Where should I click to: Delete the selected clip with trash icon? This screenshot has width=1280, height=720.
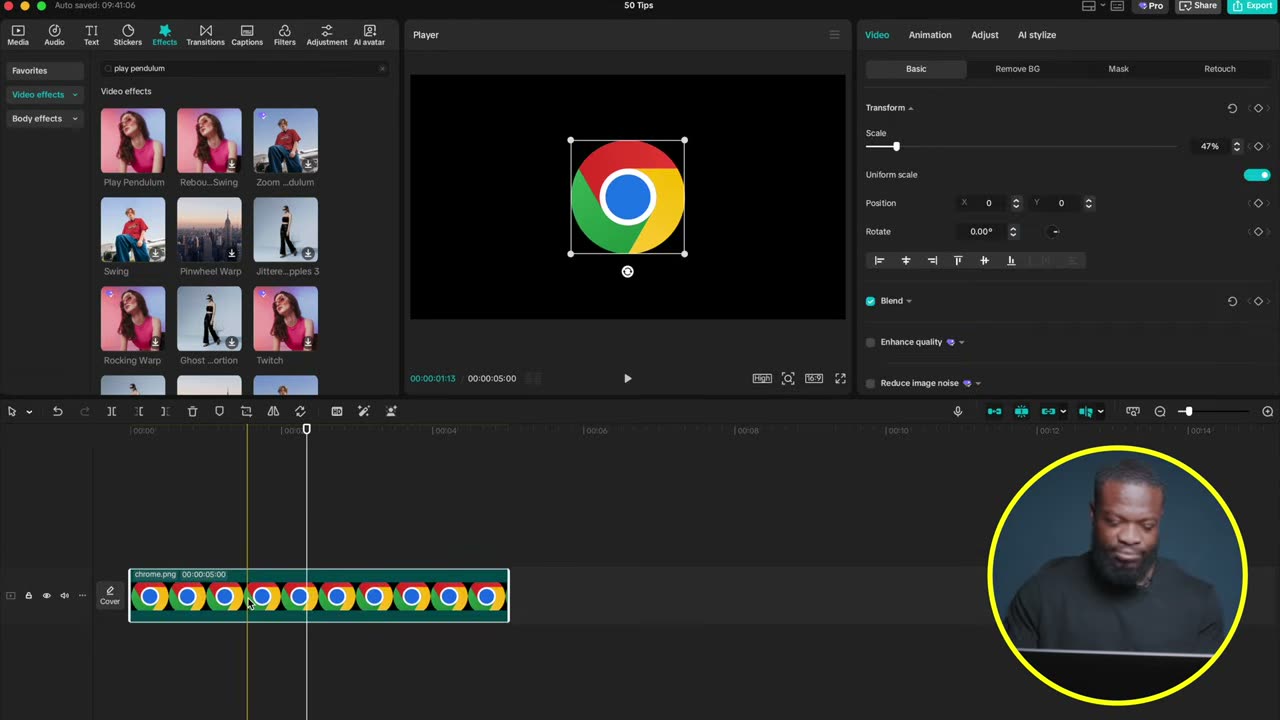pyautogui.click(x=192, y=411)
